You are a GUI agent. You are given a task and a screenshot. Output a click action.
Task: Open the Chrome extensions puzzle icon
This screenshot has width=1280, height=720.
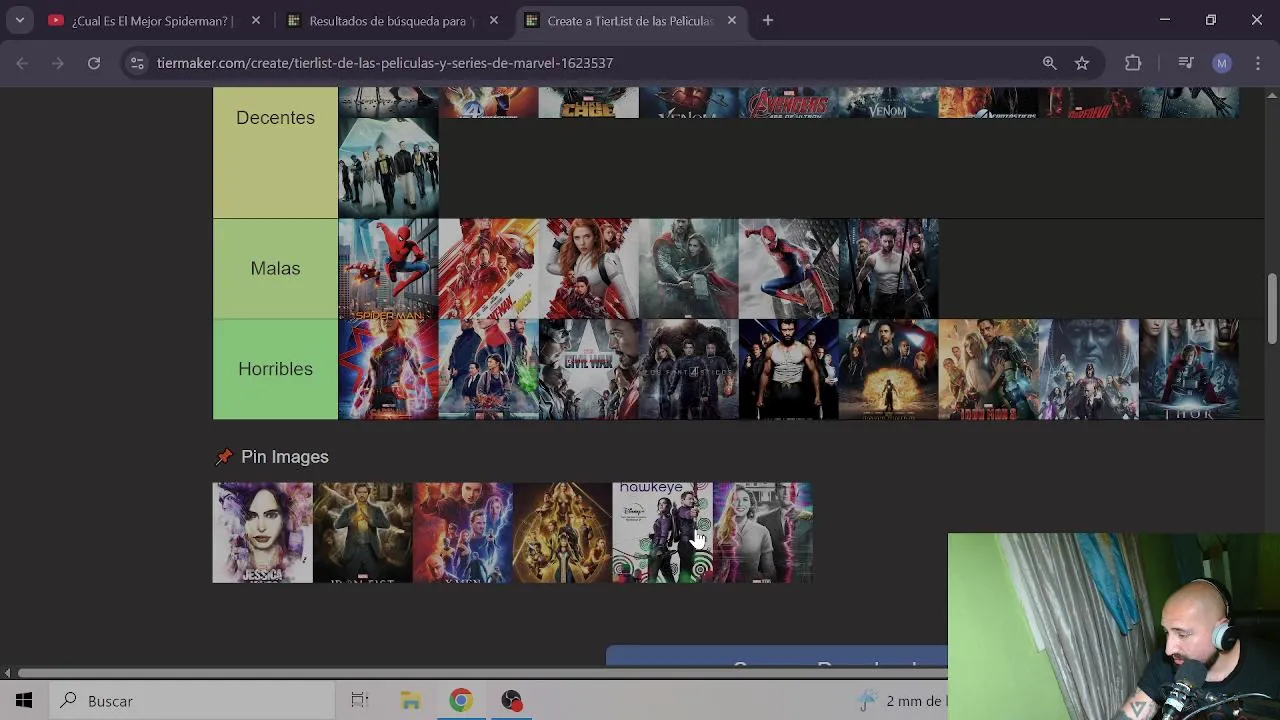coord(1133,63)
